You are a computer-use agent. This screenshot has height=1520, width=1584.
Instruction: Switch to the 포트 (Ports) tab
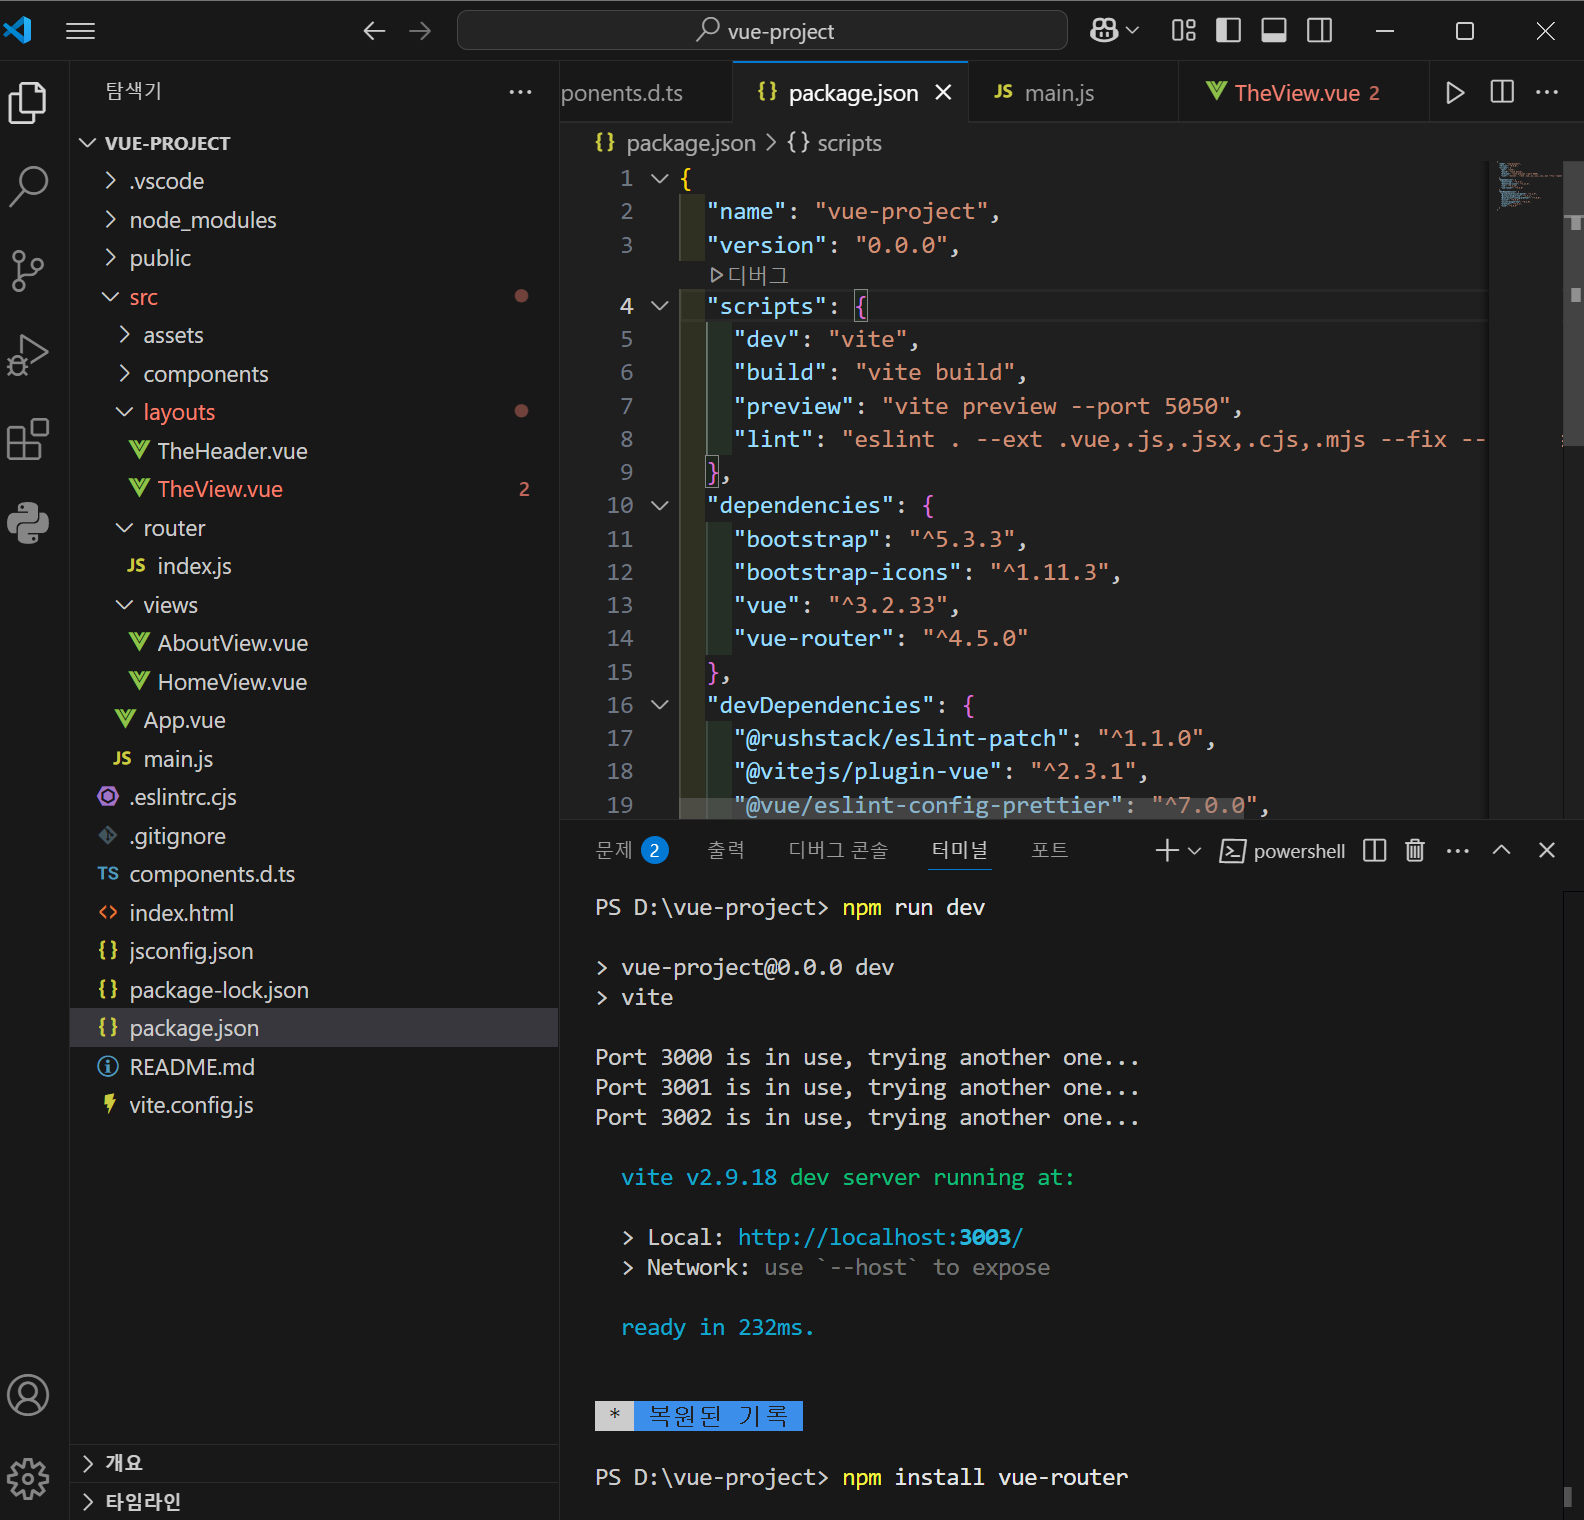tap(1050, 850)
